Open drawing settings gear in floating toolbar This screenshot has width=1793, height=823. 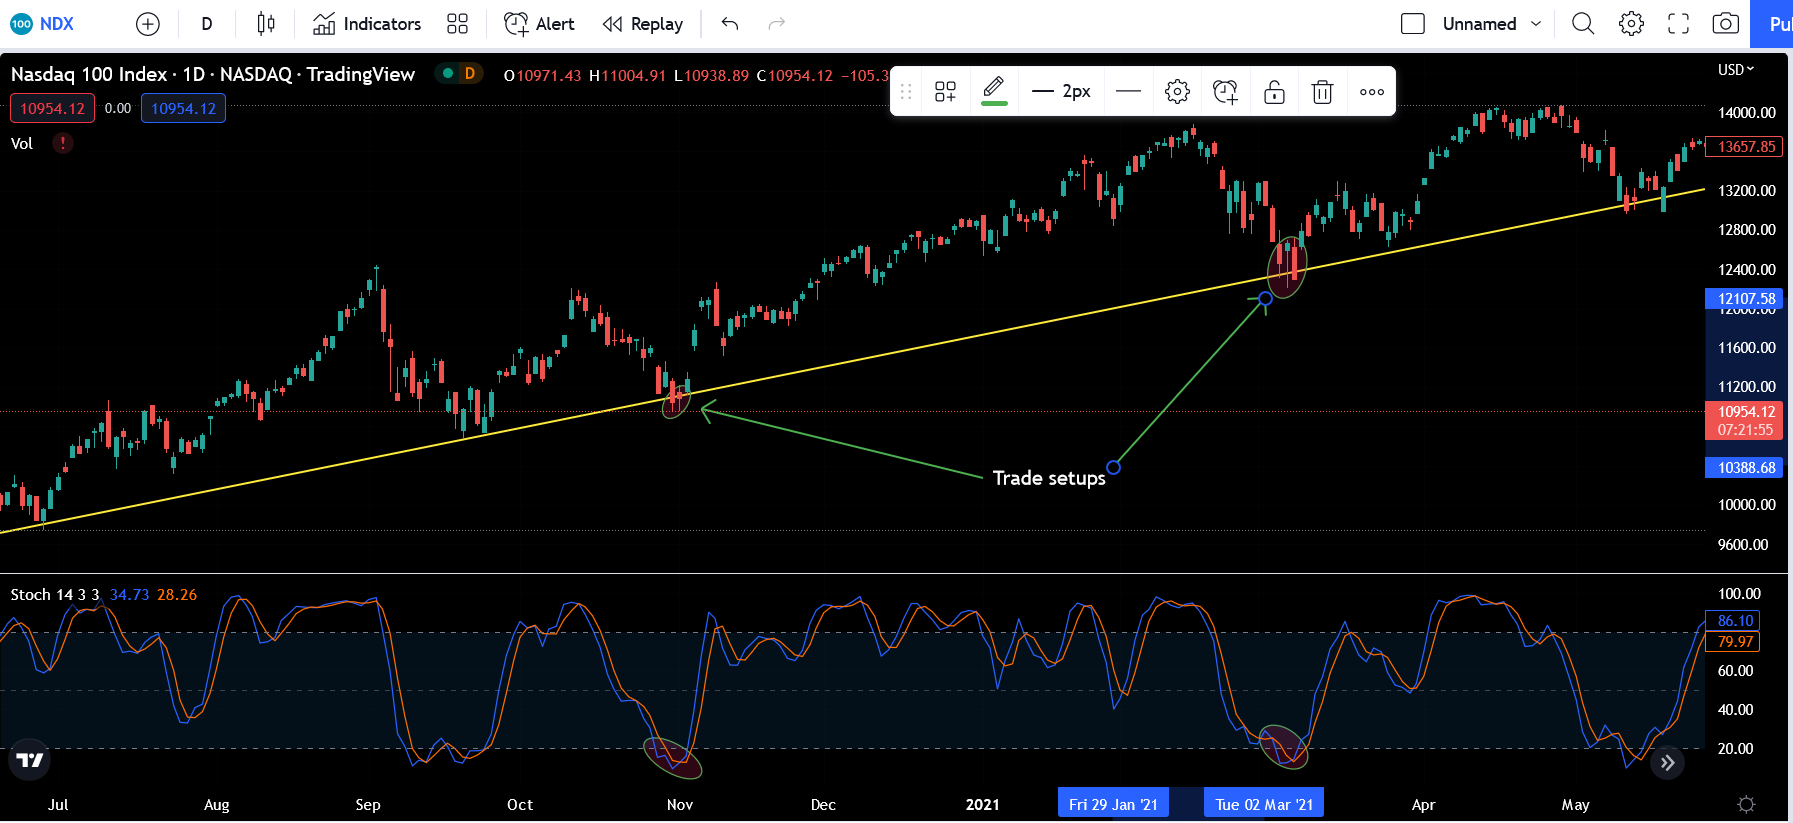pos(1177,92)
